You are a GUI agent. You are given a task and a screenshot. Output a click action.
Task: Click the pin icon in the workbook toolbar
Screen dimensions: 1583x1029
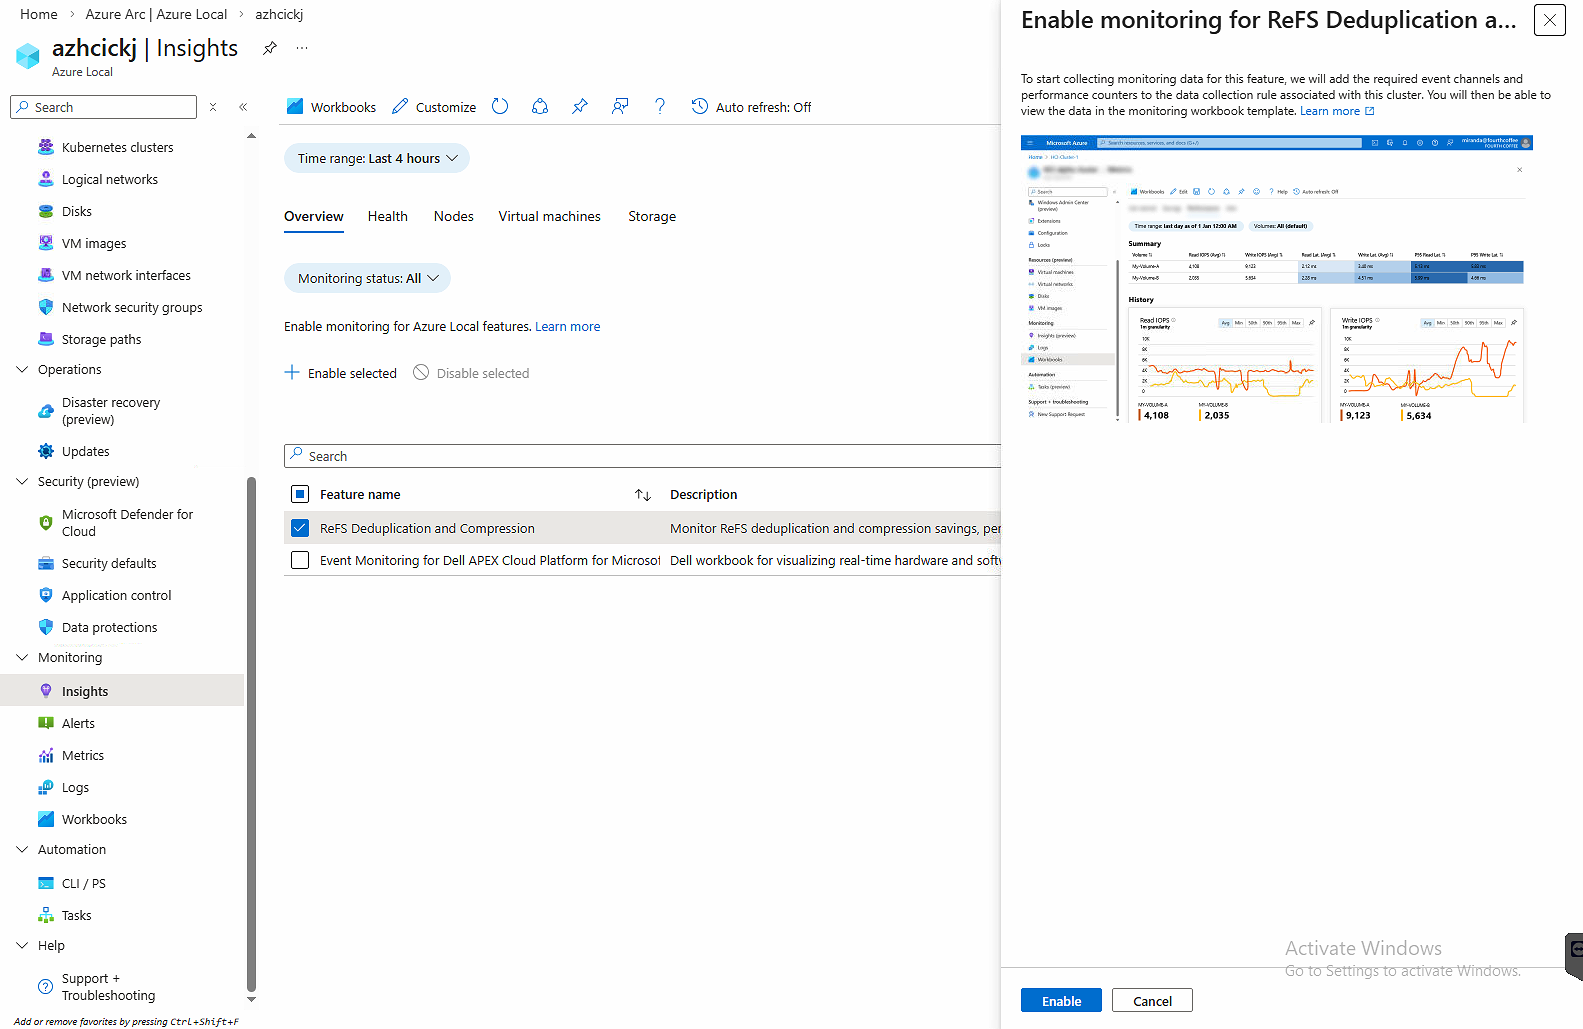[x=580, y=107]
